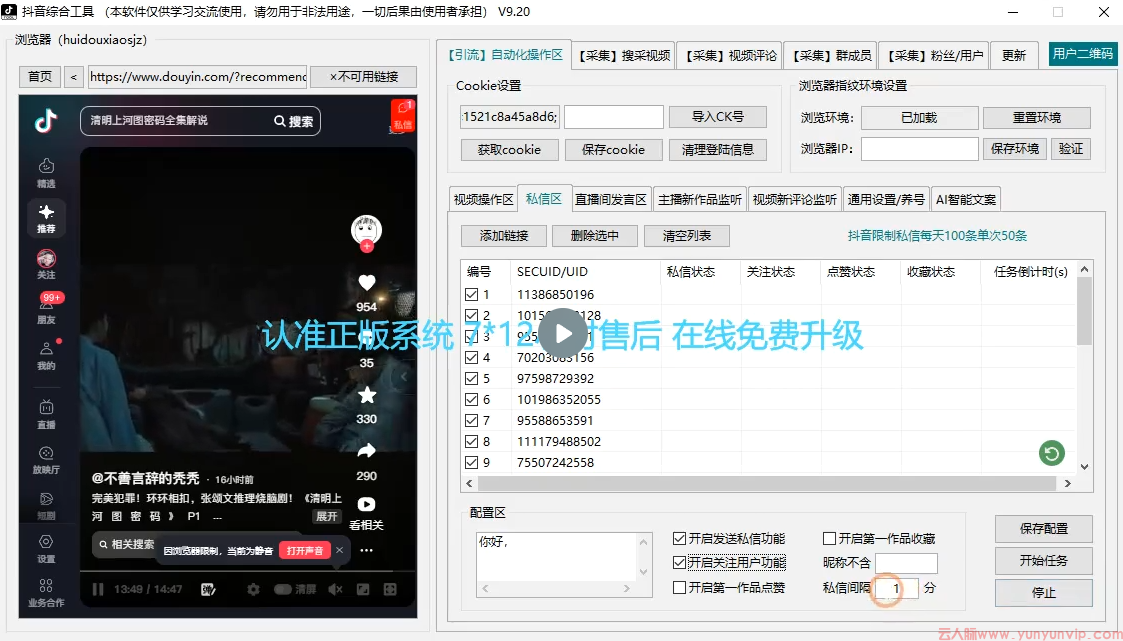Open the player settings gear

[x=254, y=589]
